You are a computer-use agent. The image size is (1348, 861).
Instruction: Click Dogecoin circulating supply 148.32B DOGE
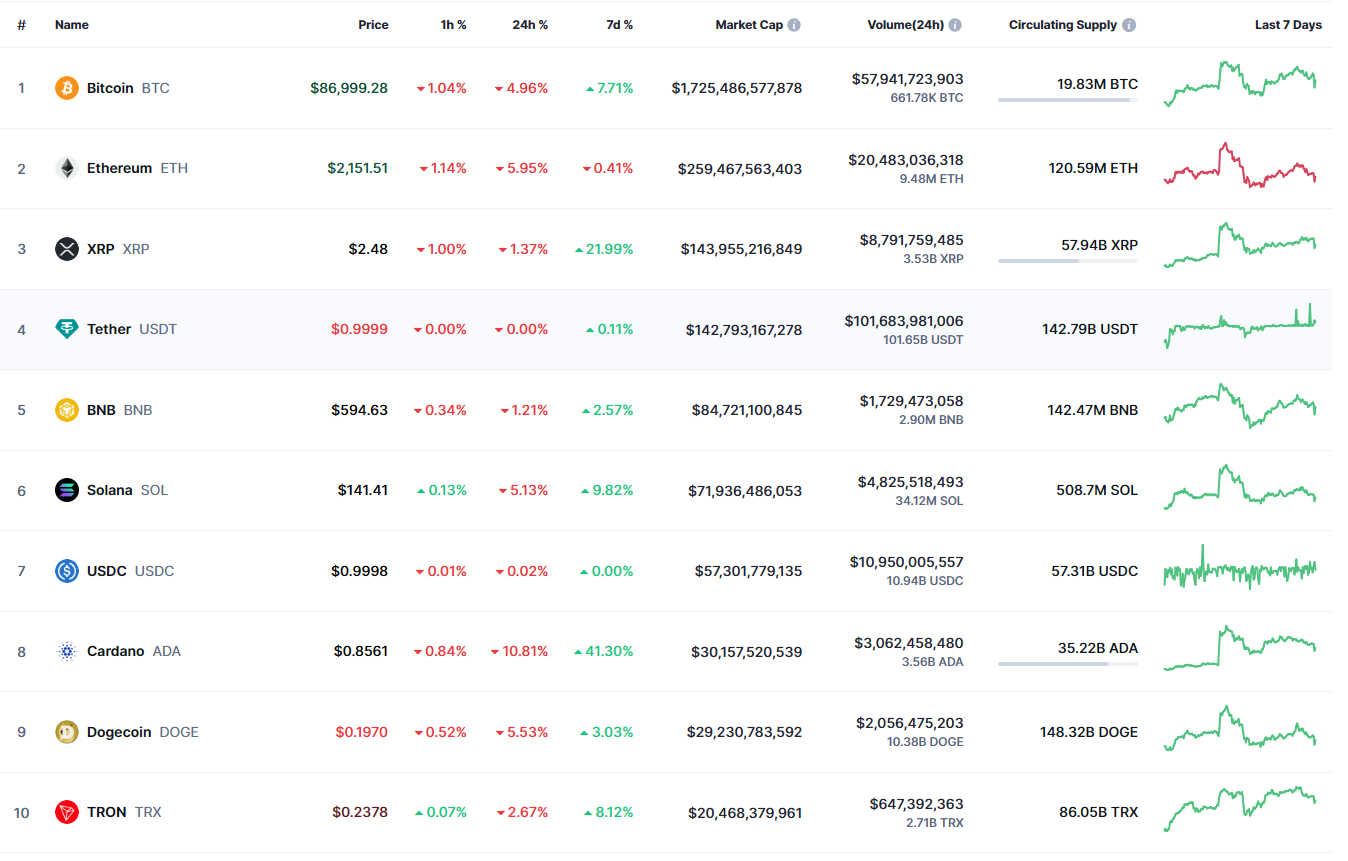tap(1089, 732)
